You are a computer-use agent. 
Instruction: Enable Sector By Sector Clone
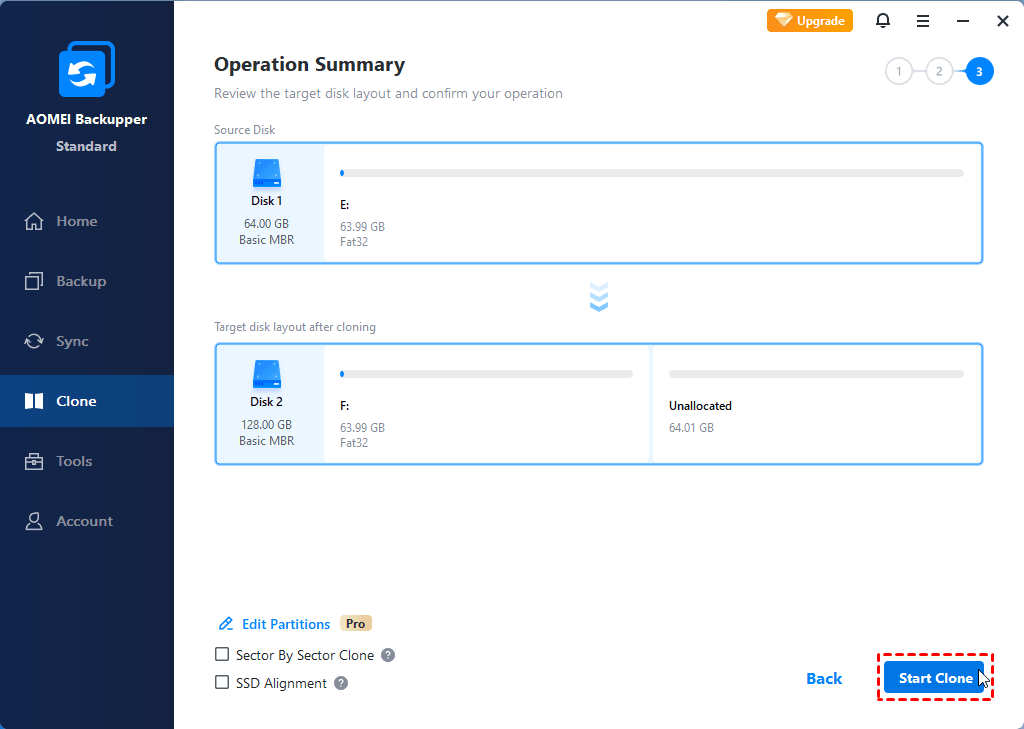tap(221, 655)
